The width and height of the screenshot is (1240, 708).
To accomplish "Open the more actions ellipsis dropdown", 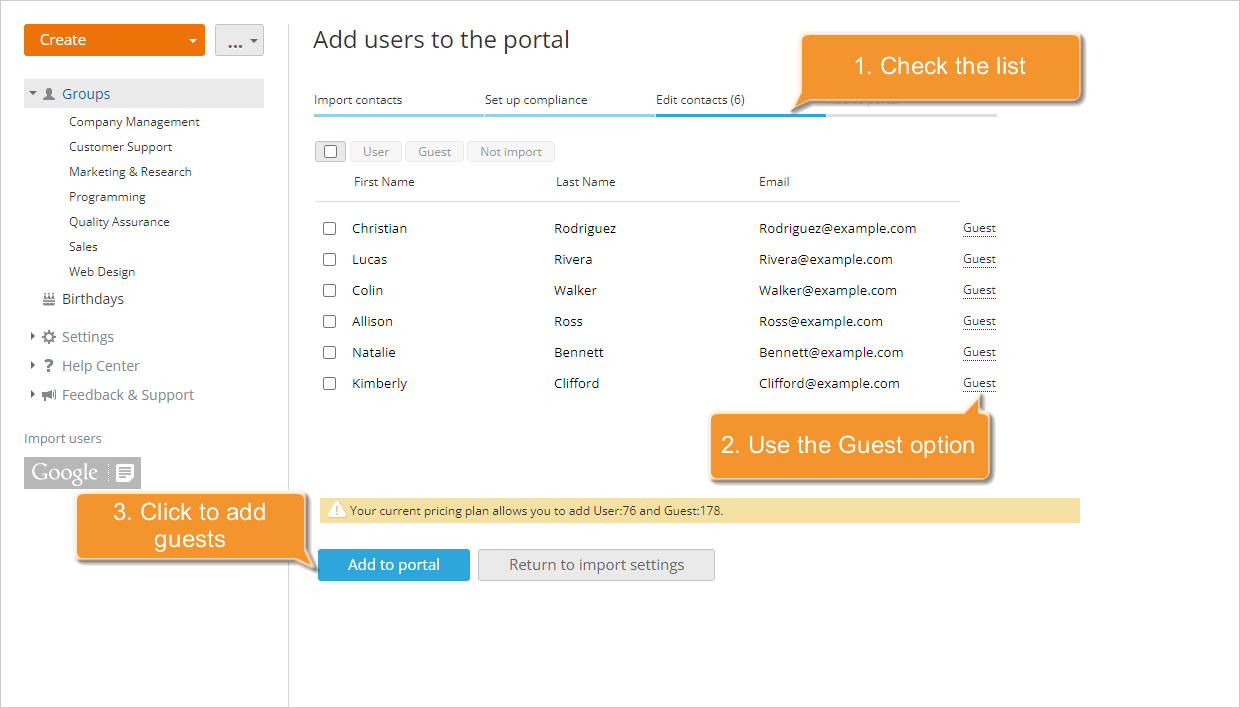I will click(239, 41).
